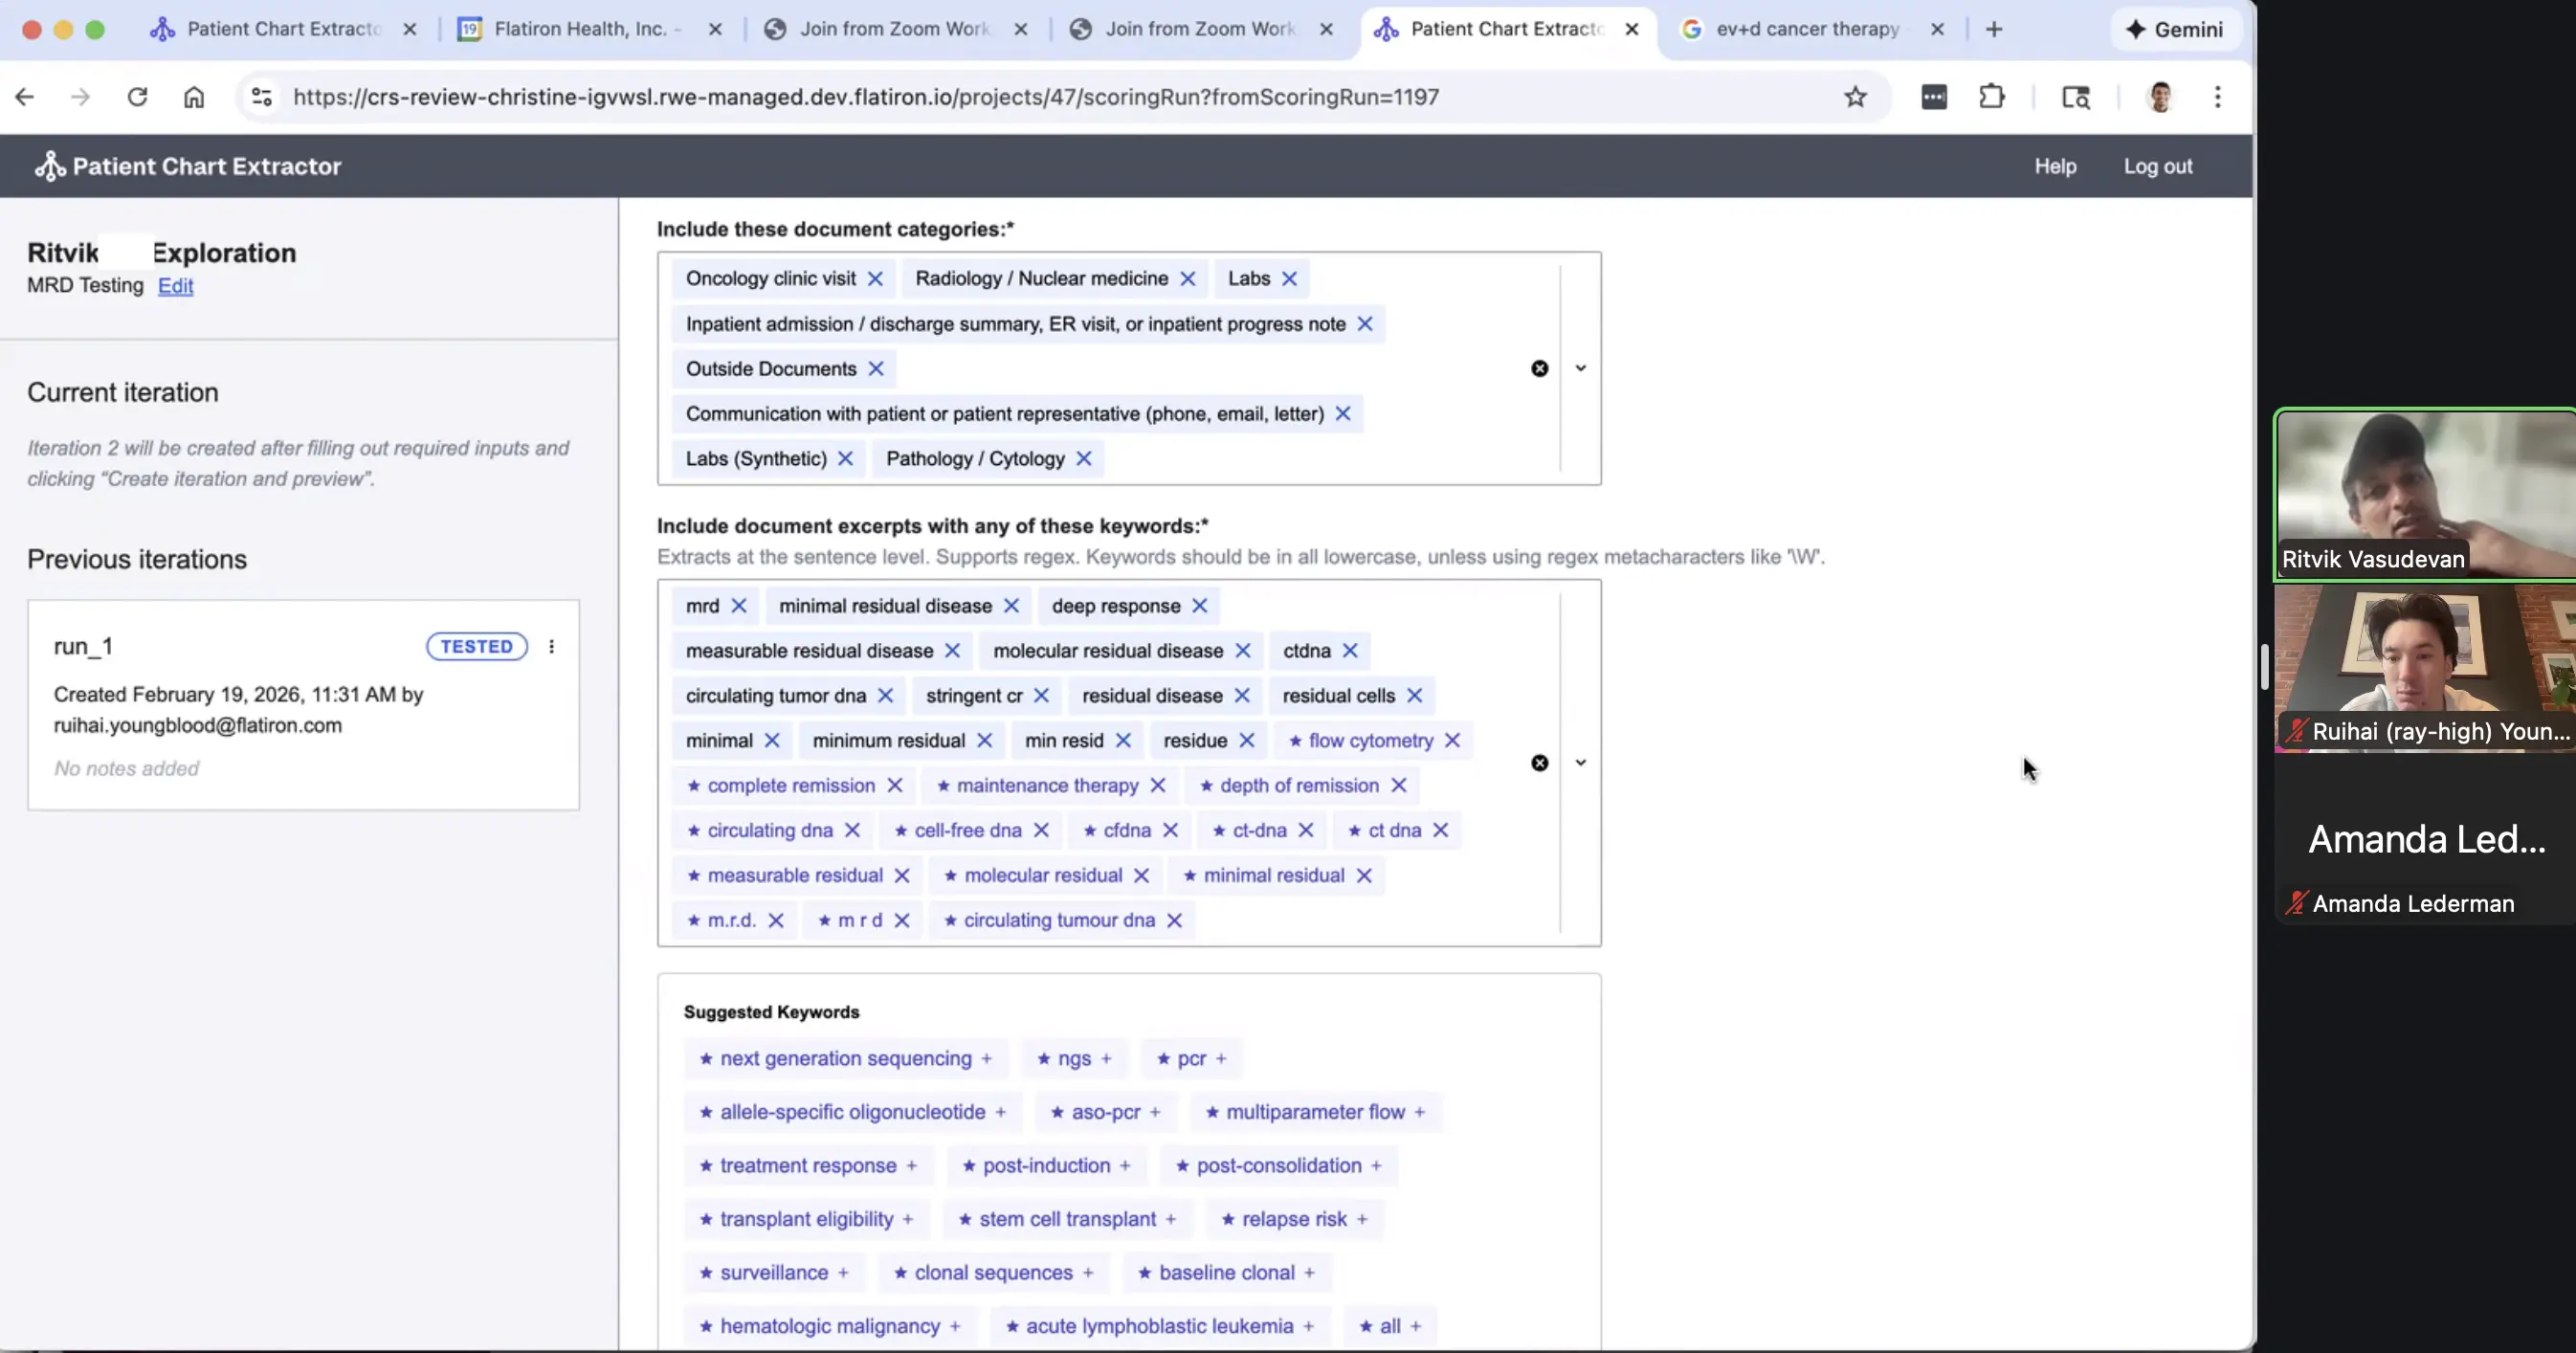Click the vertical scrollbar in the keyword list

(x=1562, y=760)
